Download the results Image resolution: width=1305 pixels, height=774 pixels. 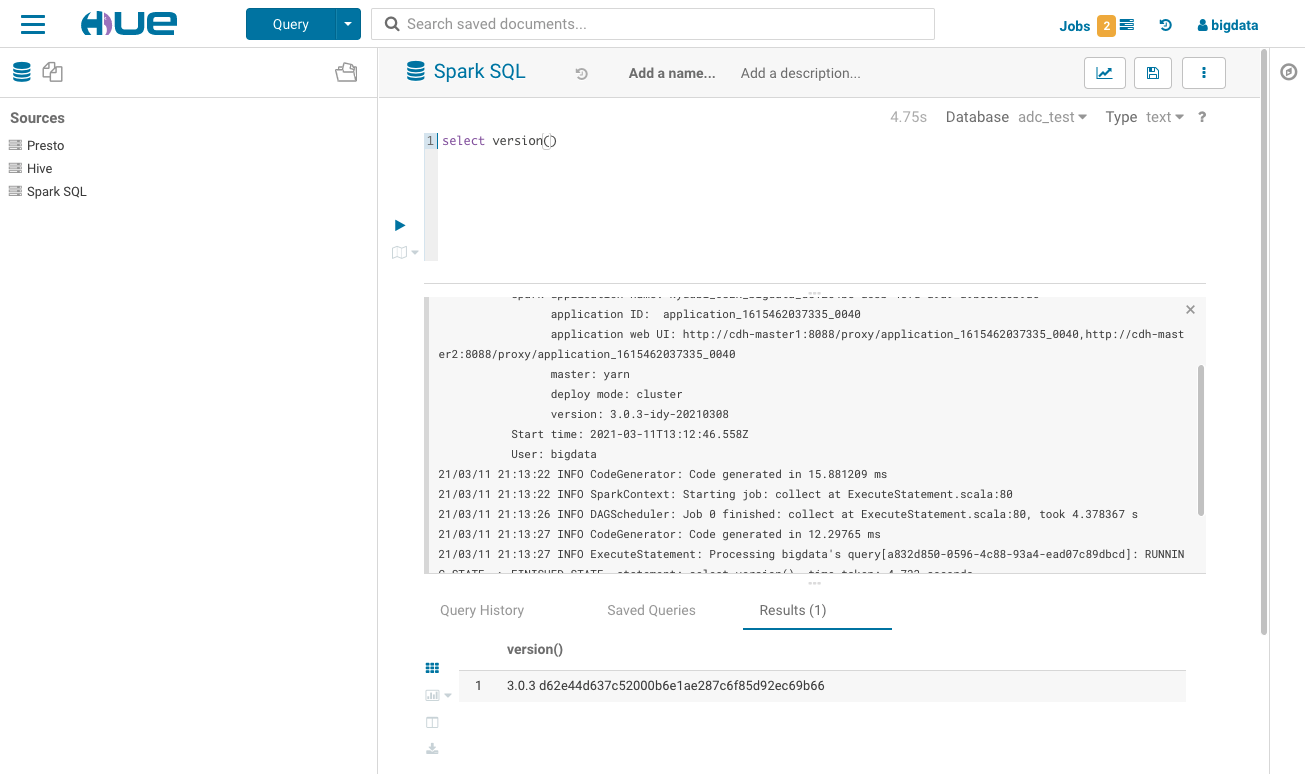click(432, 748)
